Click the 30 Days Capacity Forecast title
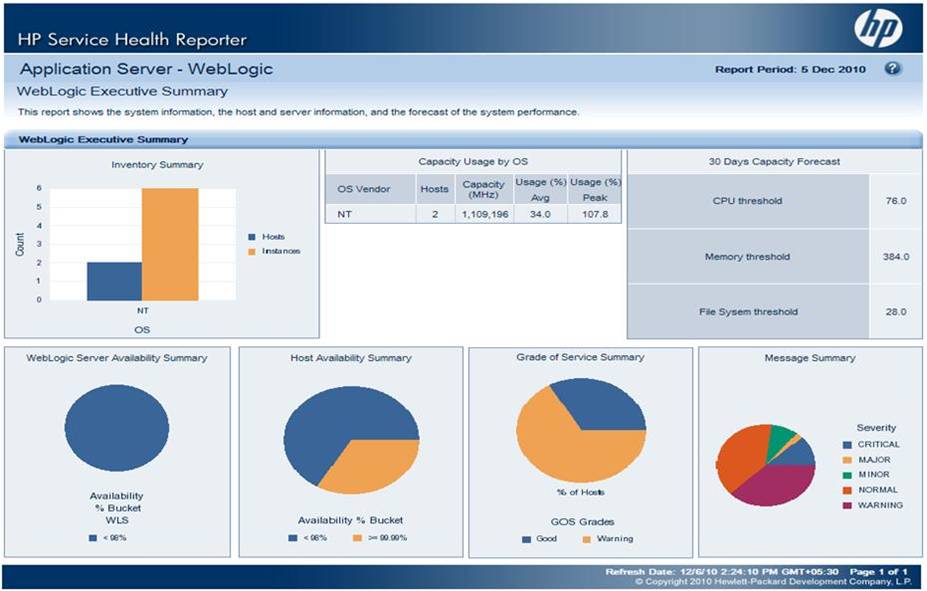The height and width of the screenshot is (591, 927). click(x=774, y=161)
